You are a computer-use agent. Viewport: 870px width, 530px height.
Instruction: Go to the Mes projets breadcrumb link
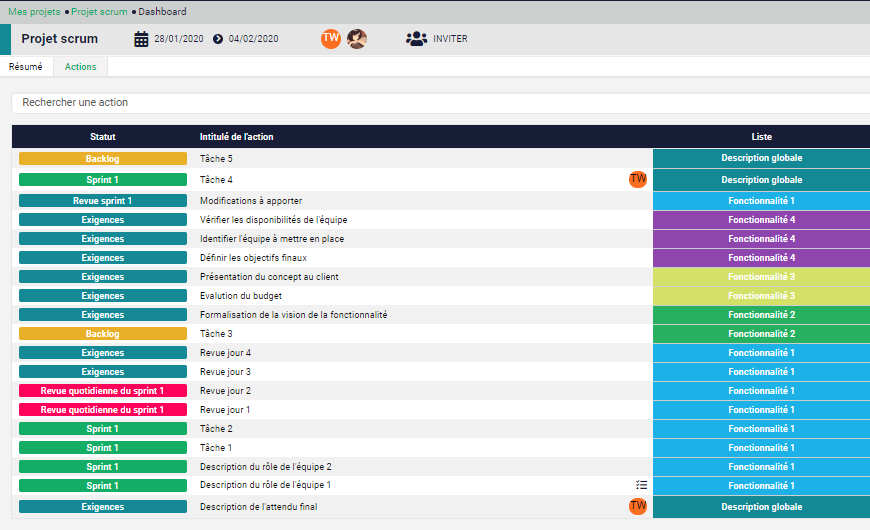[x=34, y=12]
